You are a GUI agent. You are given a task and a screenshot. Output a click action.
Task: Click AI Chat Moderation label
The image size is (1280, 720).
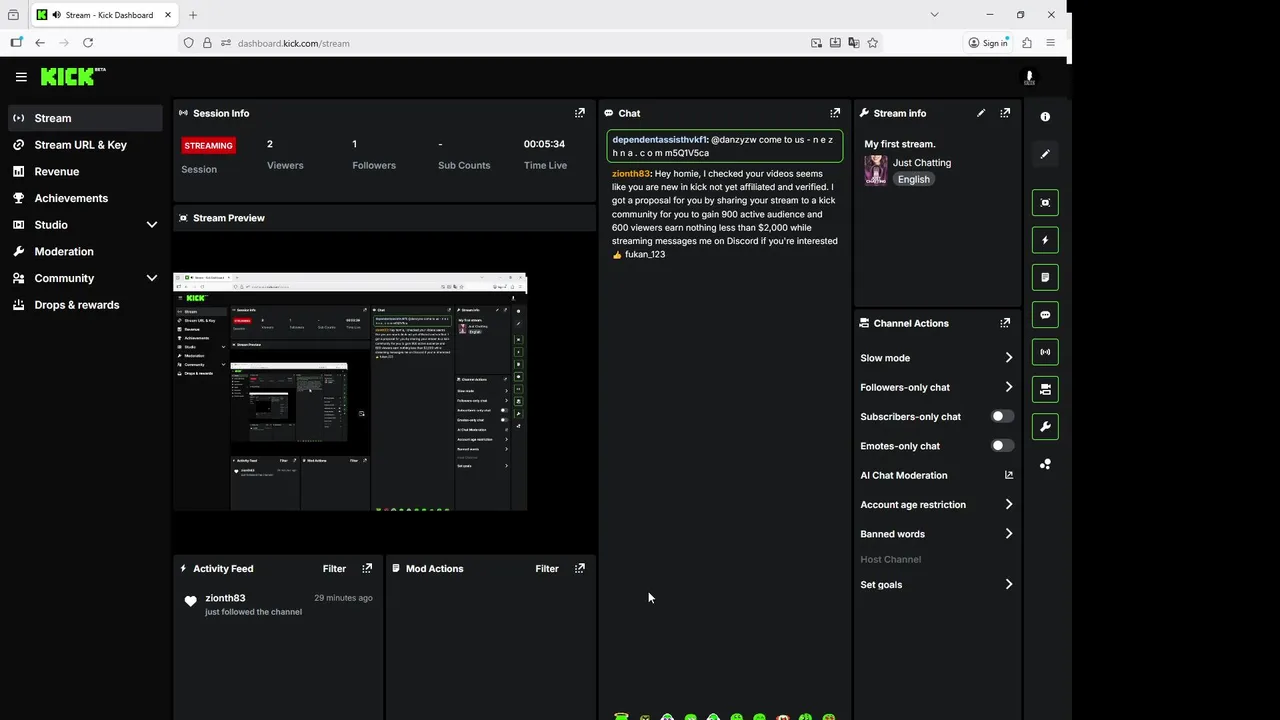[904, 475]
